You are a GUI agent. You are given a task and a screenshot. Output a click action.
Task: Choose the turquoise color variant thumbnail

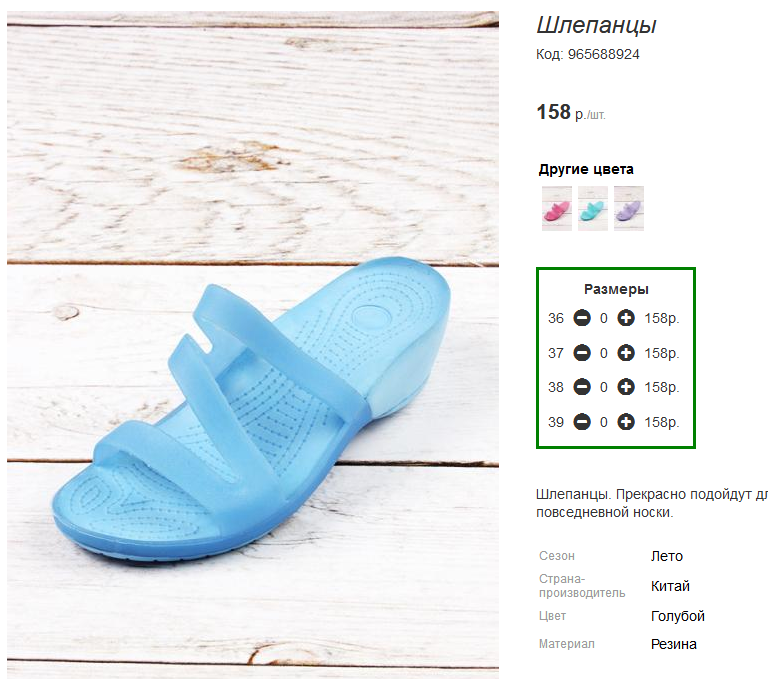(x=593, y=208)
